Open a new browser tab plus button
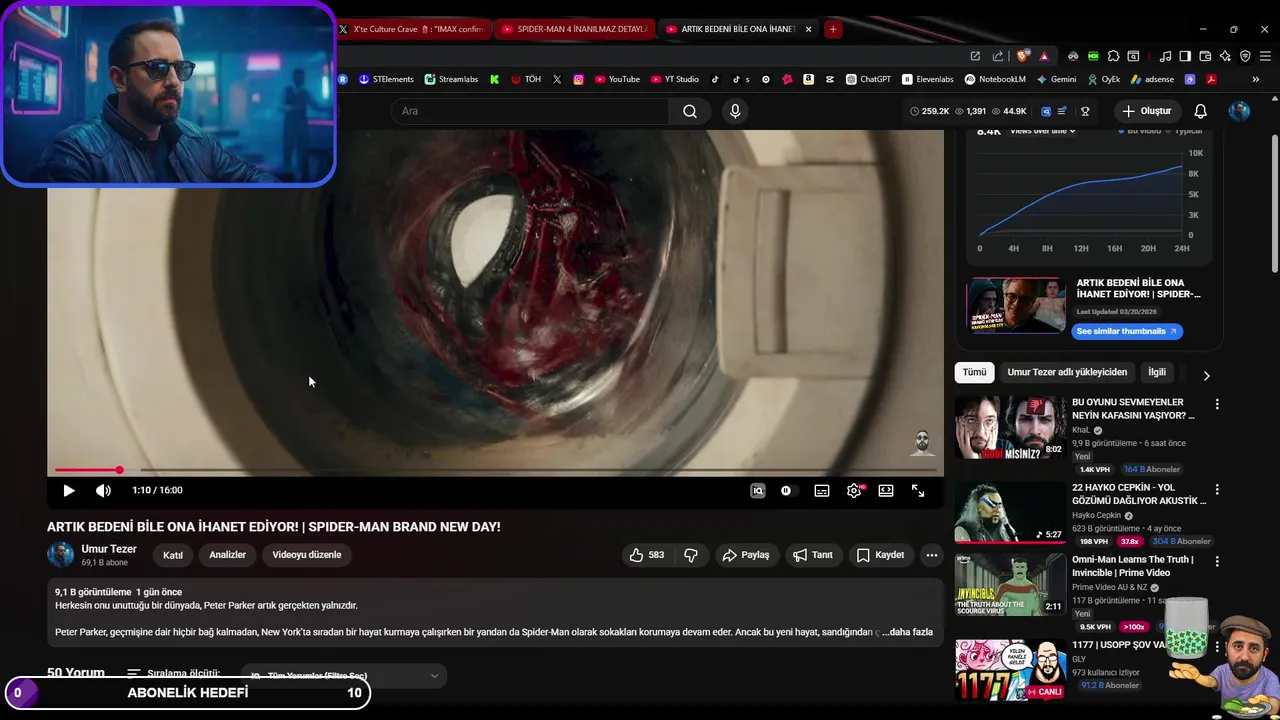1280x720 pixels. click(832, 29)
